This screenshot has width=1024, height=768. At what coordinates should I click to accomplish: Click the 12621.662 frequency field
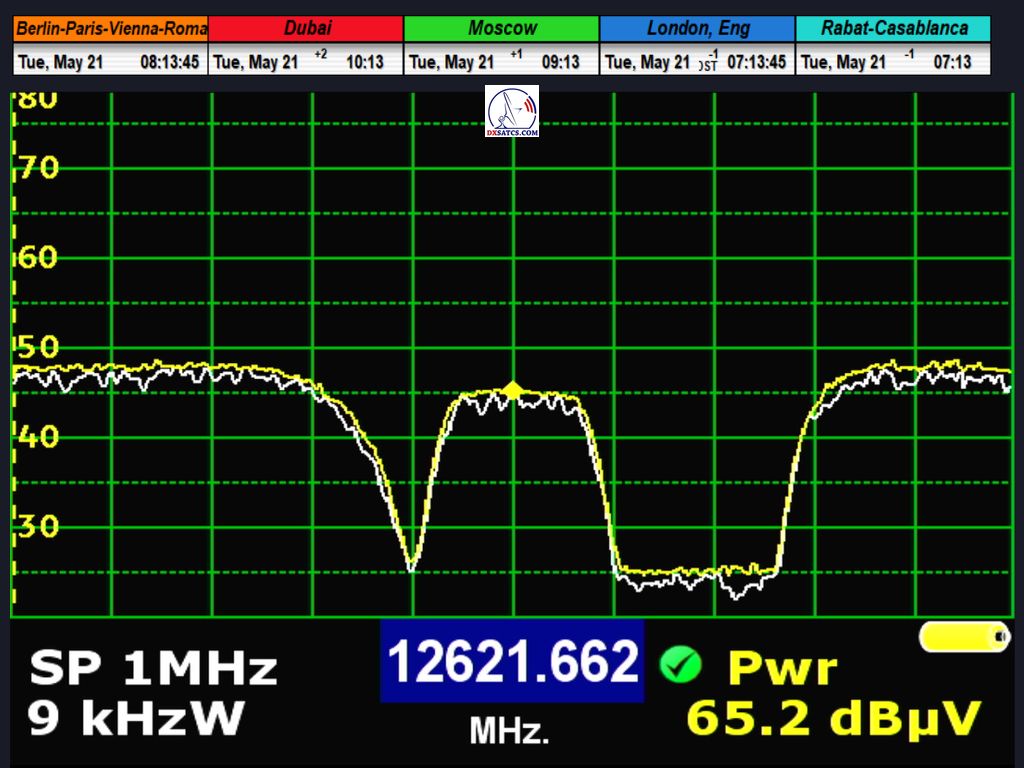[x=512, y=661]
